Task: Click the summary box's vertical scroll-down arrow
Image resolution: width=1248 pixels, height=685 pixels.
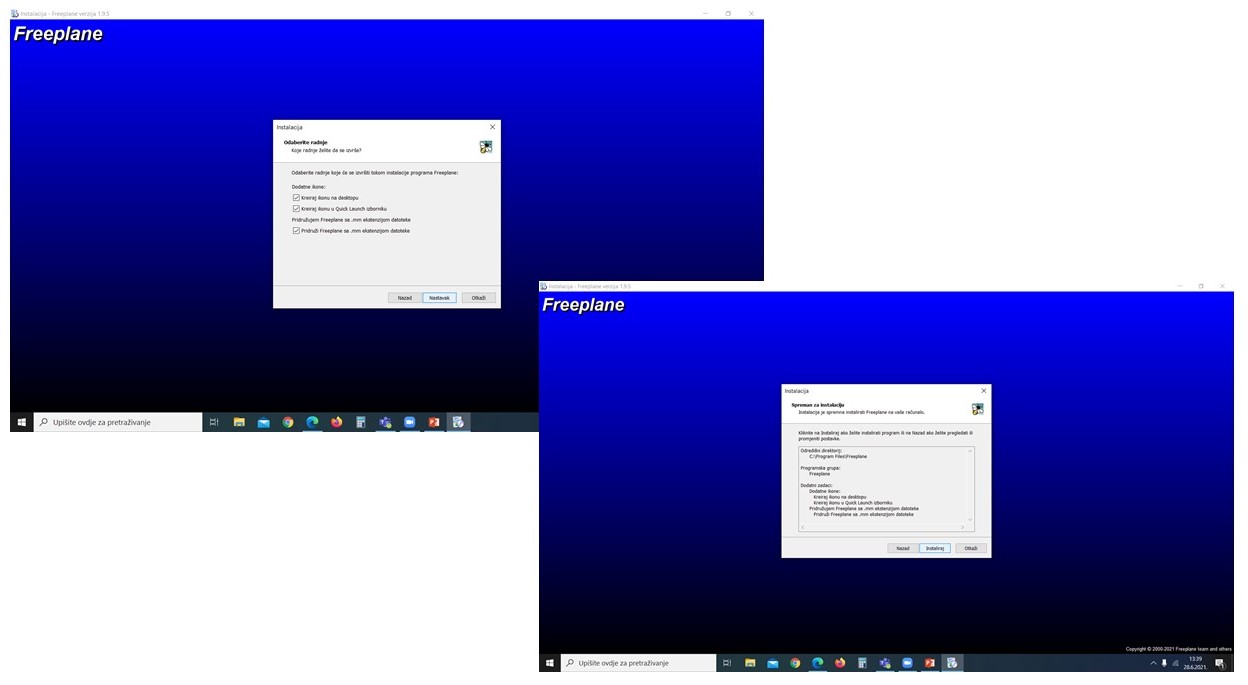Action: click(x=970, y=520)
